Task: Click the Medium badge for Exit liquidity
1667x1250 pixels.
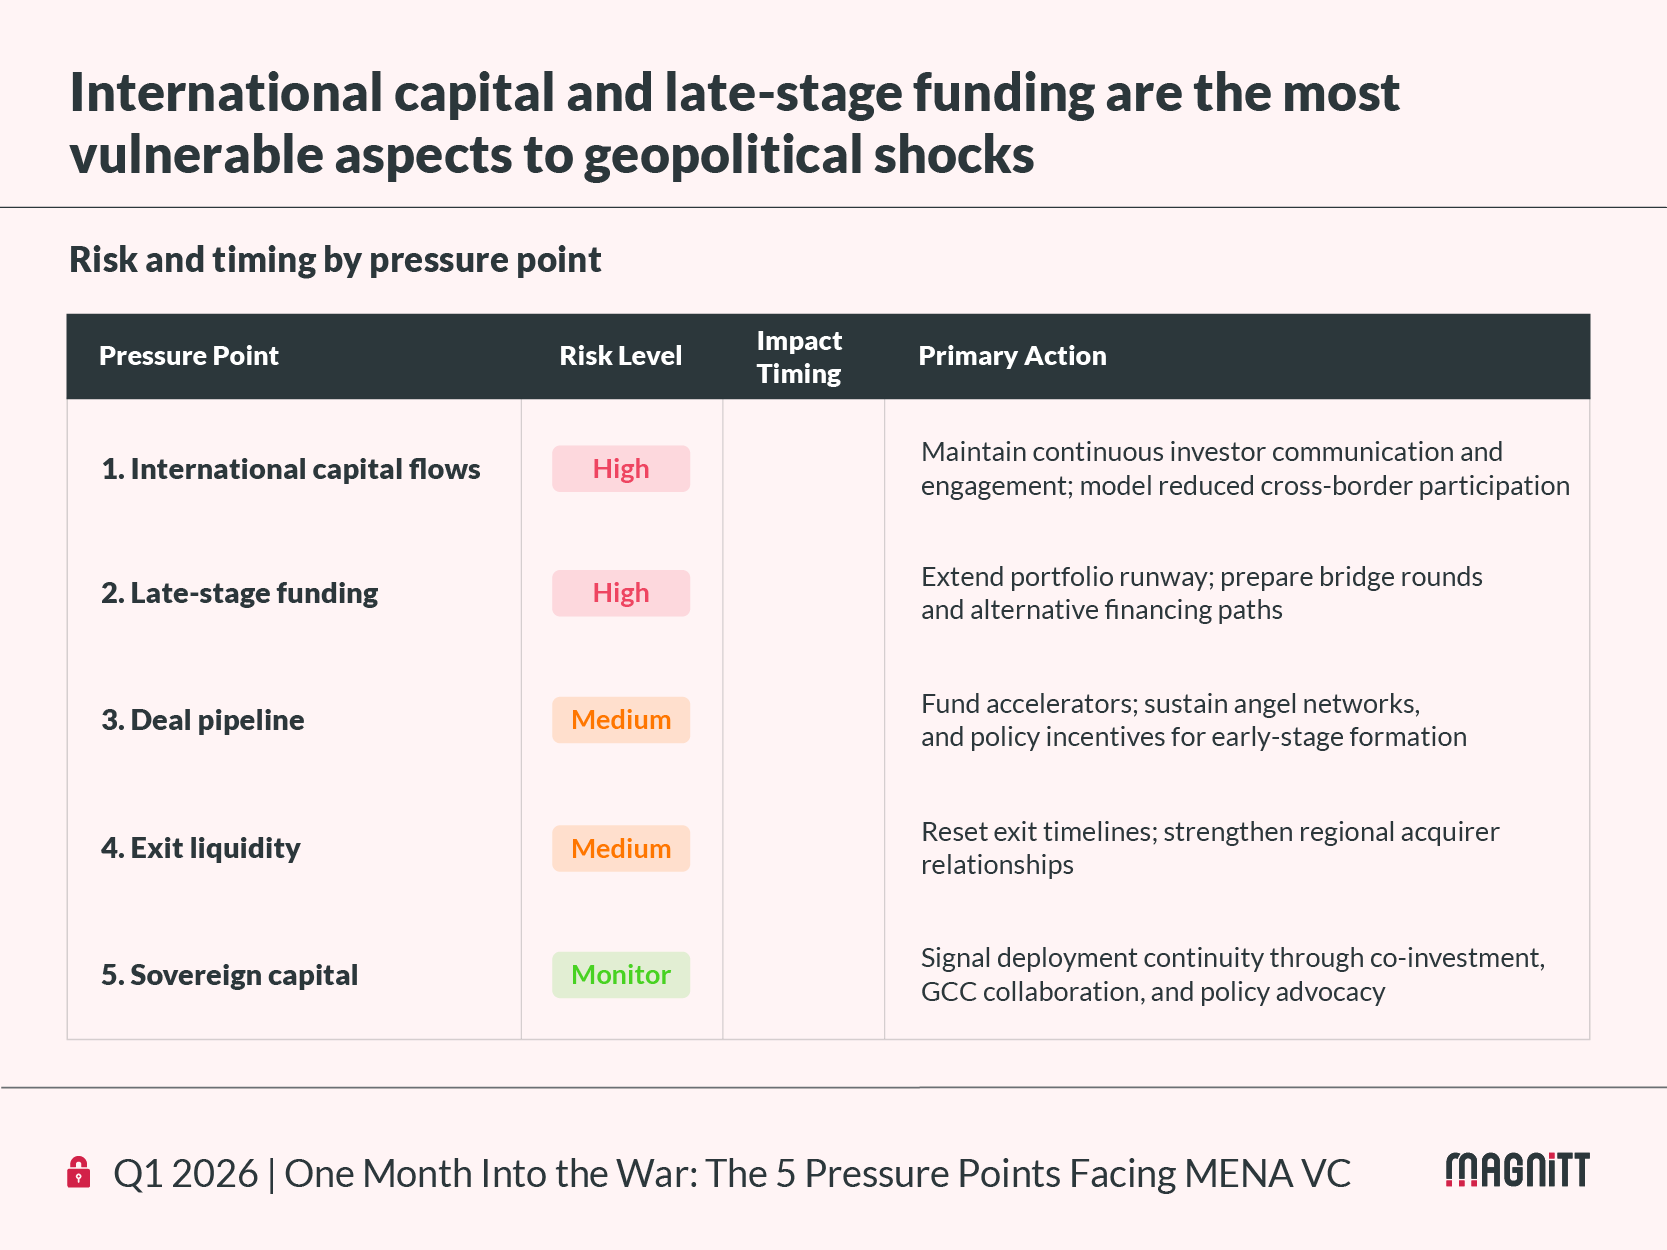Action: (x=621, y=848)
